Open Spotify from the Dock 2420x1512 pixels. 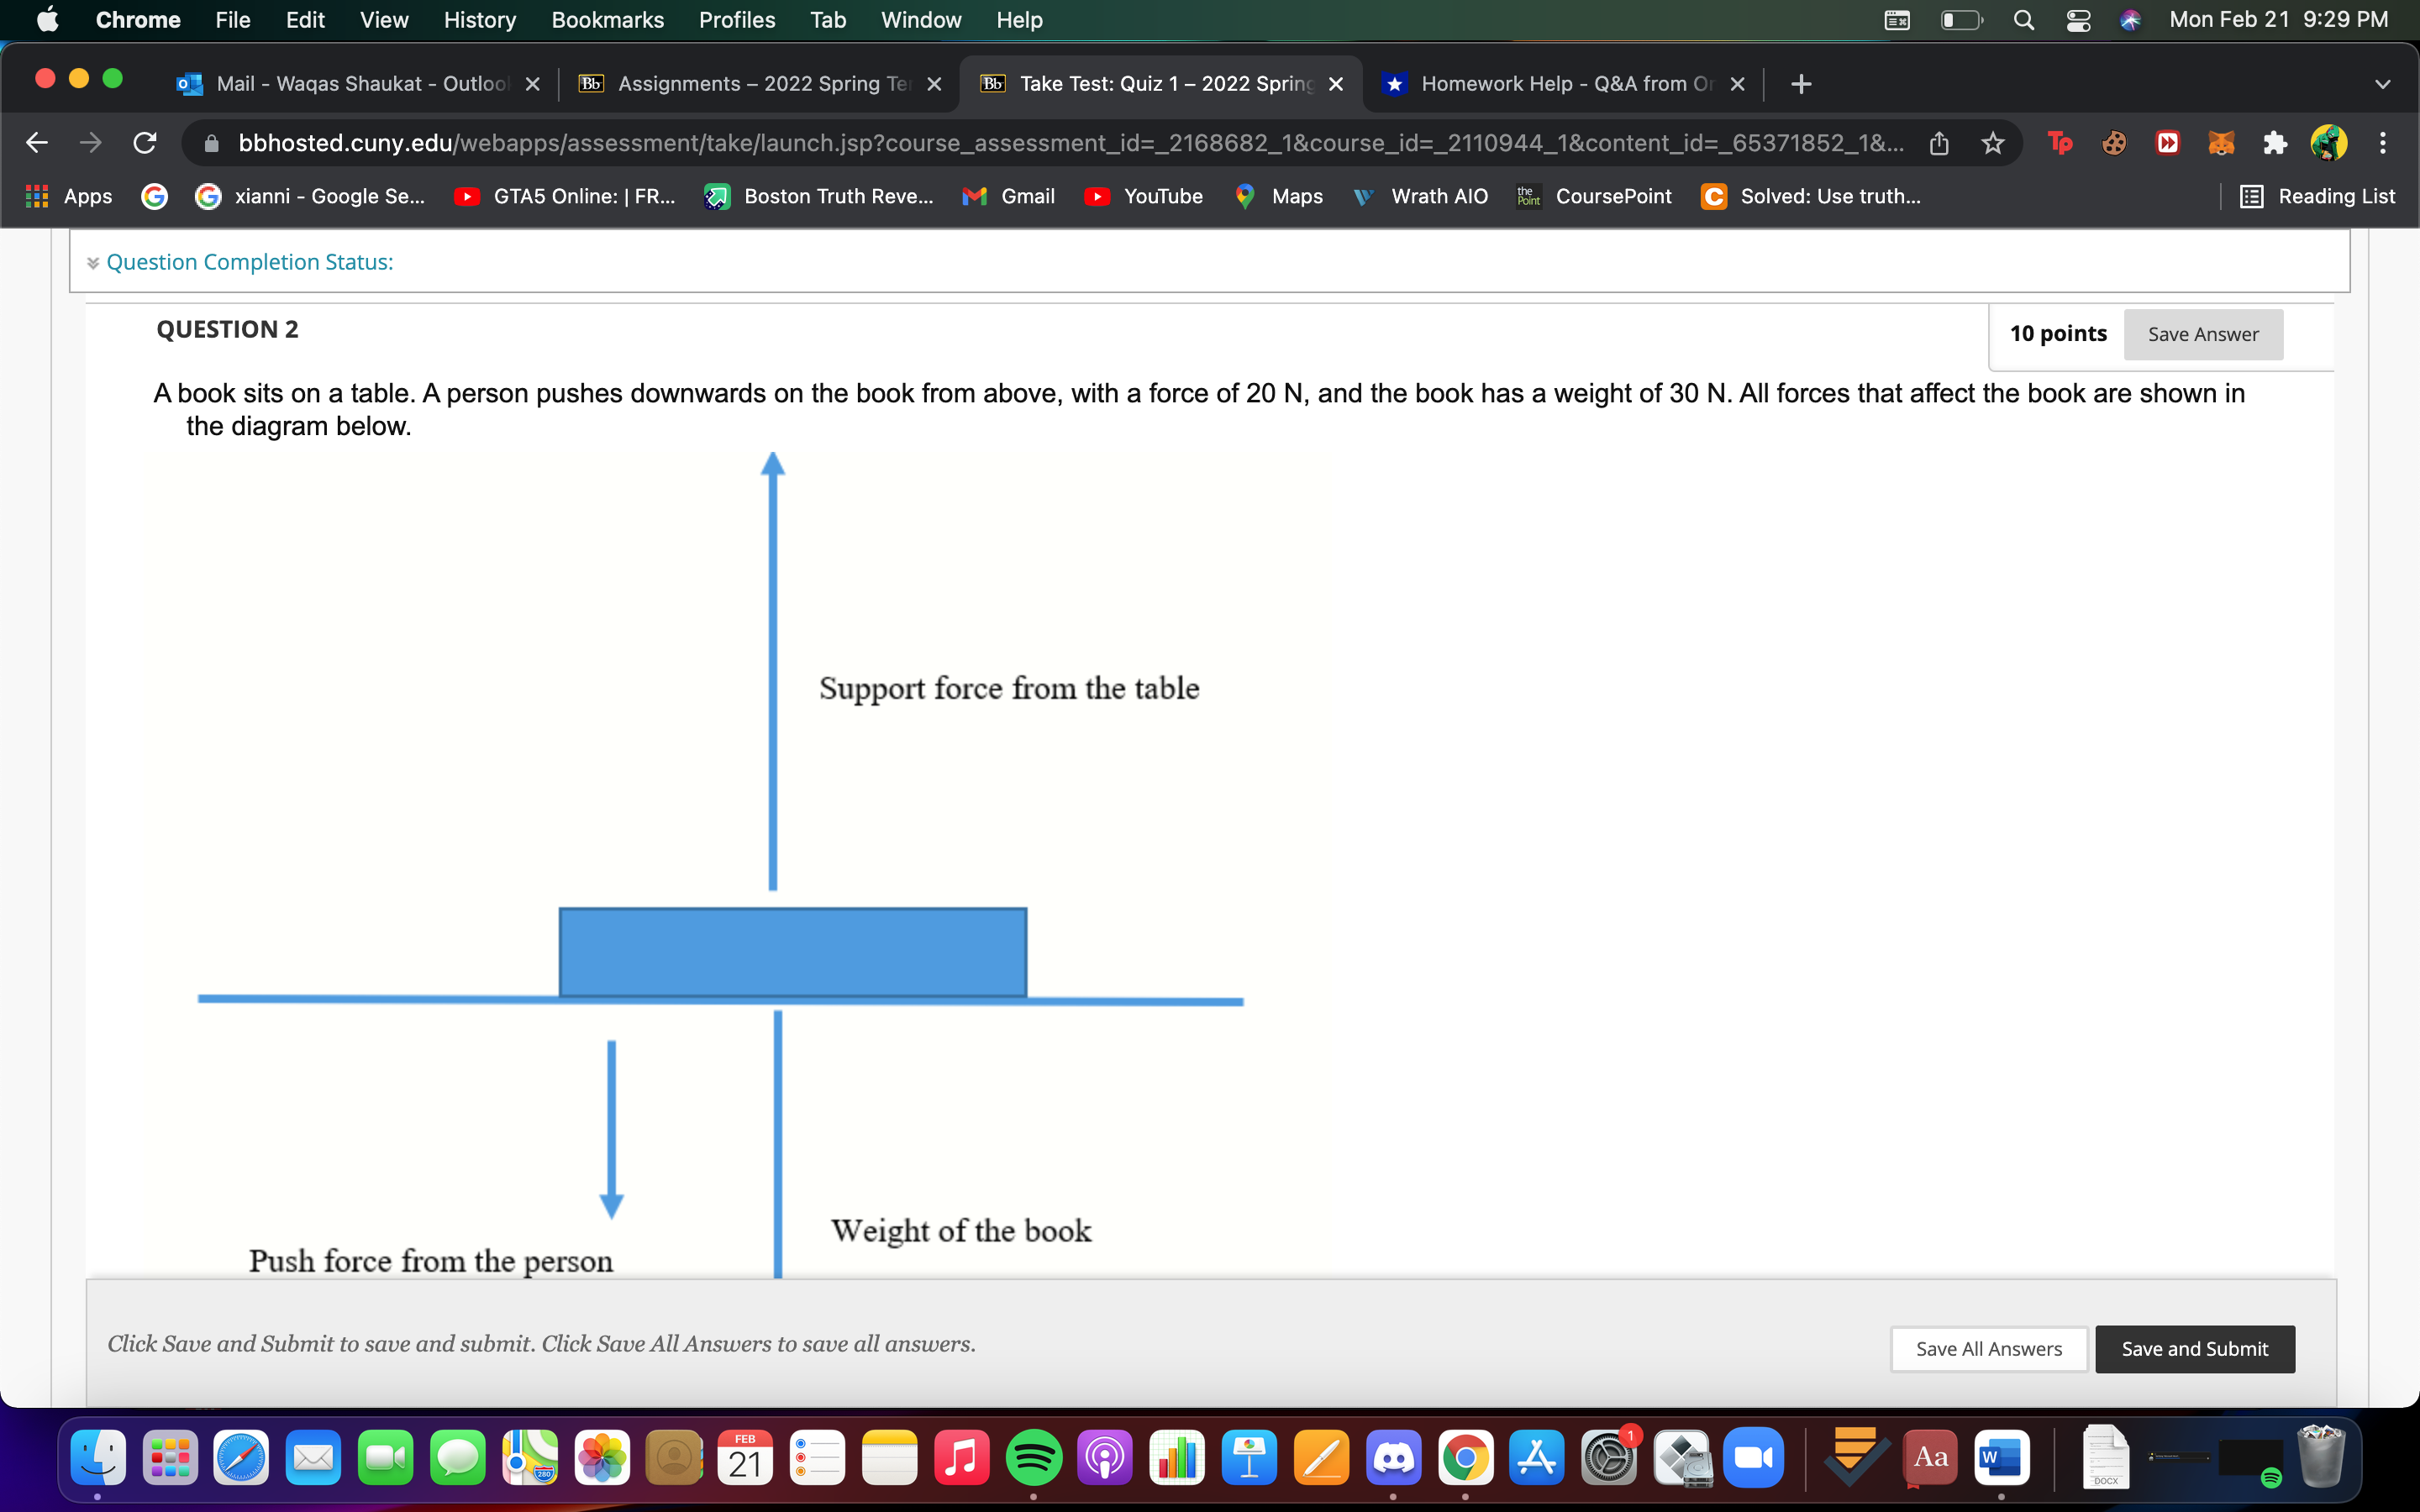1035,1458
